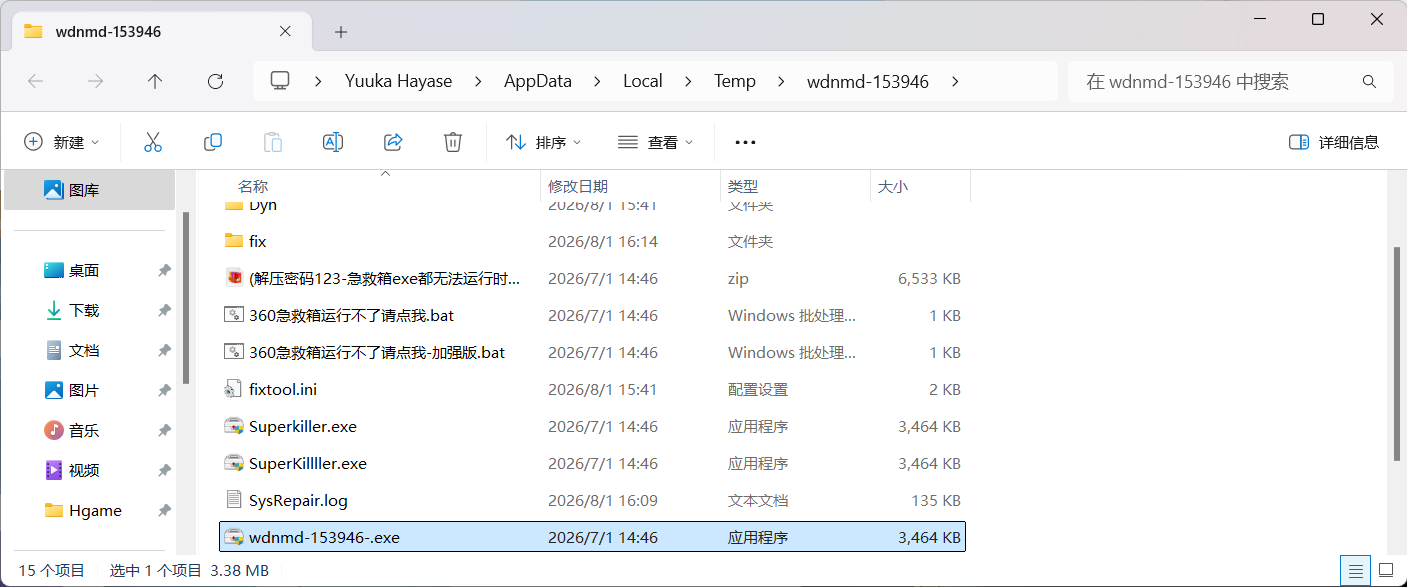1407x587 pixels.
Task: Select the fixtool.ini file icon
Action: pyautogui.click(x=234, y=389)
